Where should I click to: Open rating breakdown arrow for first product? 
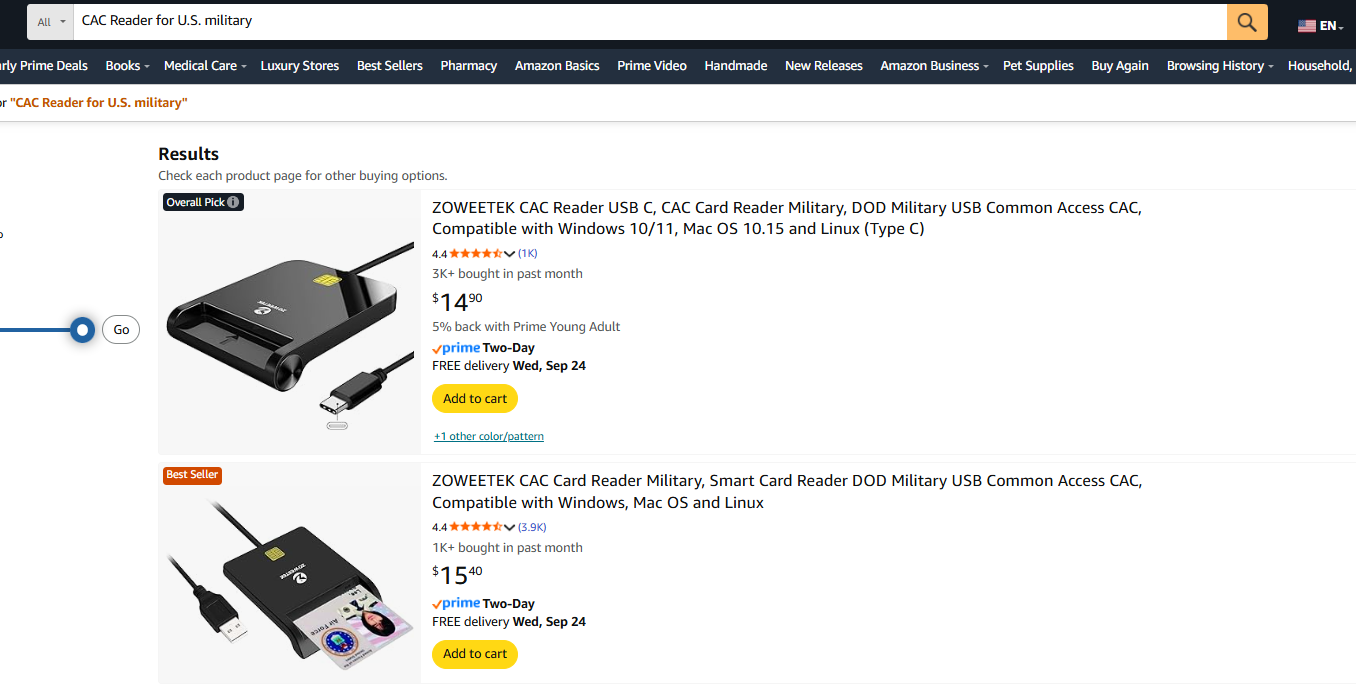coord(510,254)
